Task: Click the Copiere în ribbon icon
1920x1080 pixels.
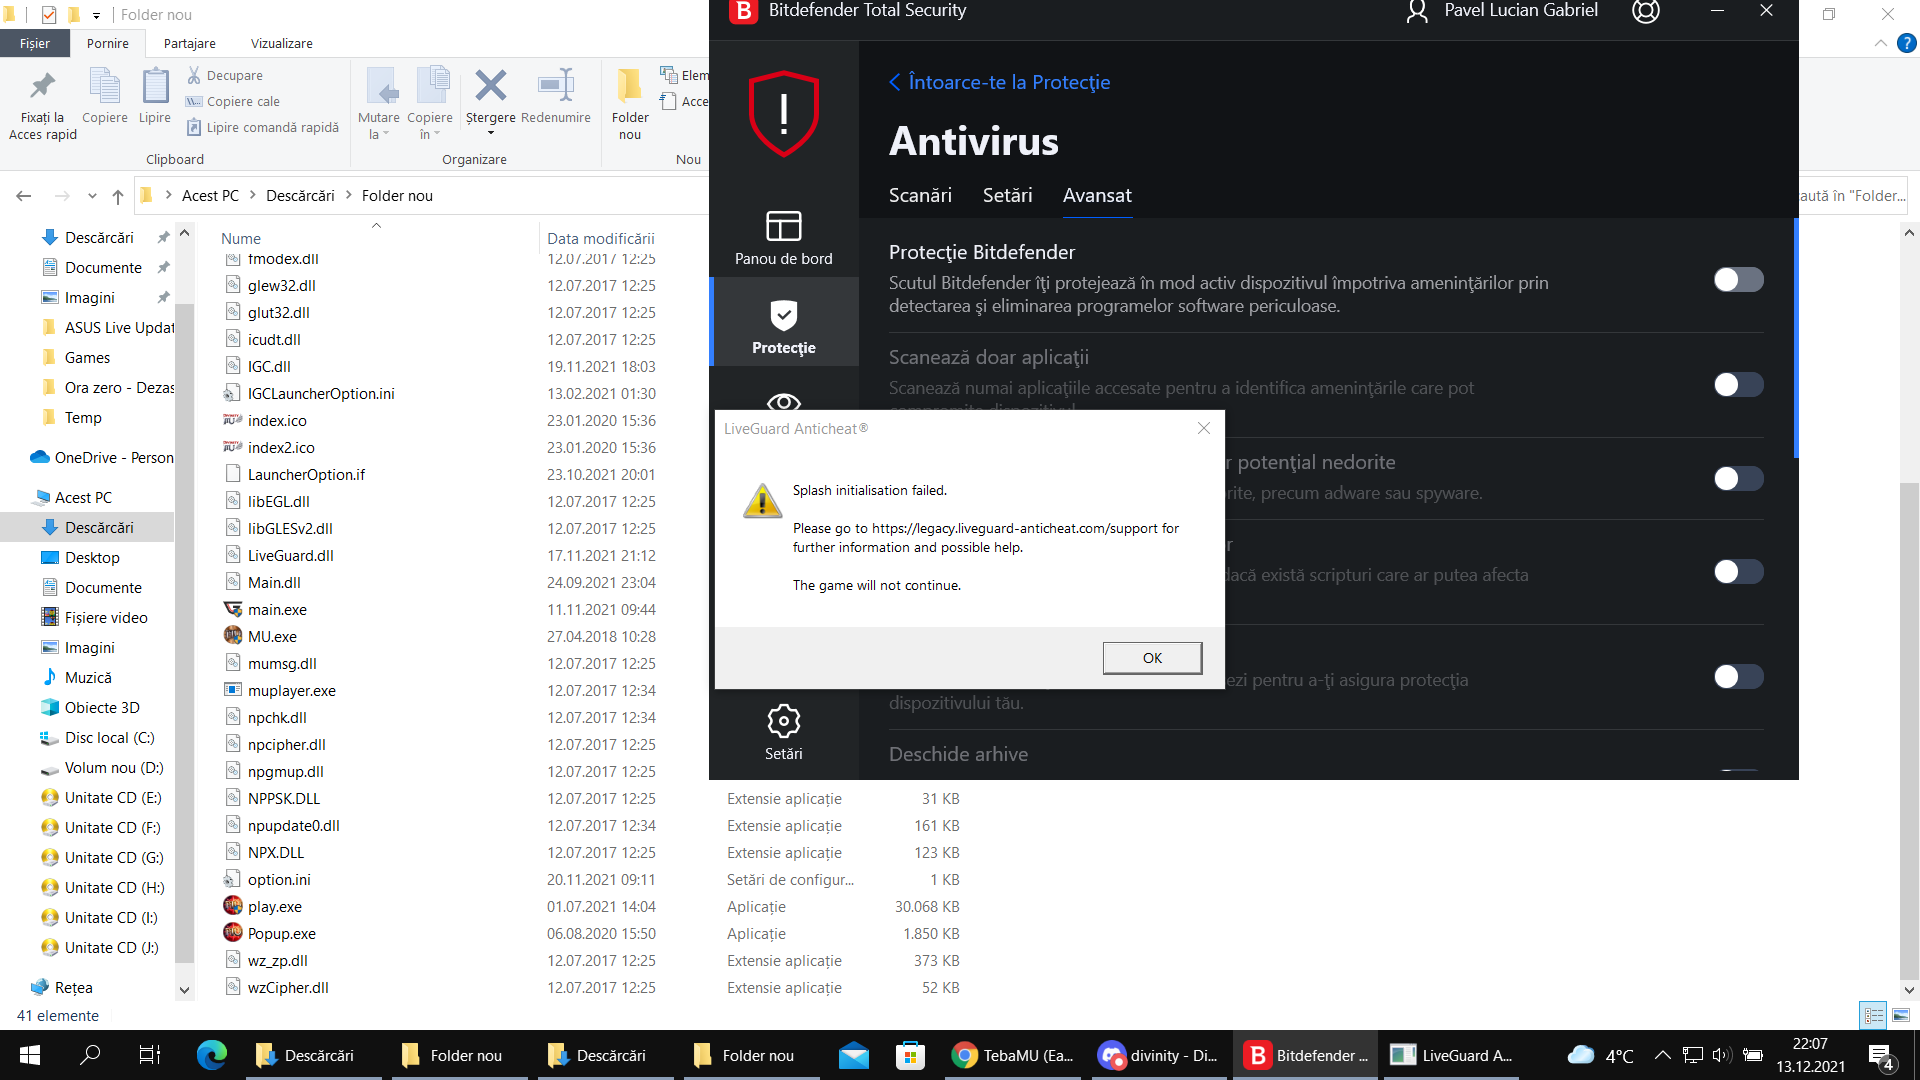Action: tap(431, 86)
